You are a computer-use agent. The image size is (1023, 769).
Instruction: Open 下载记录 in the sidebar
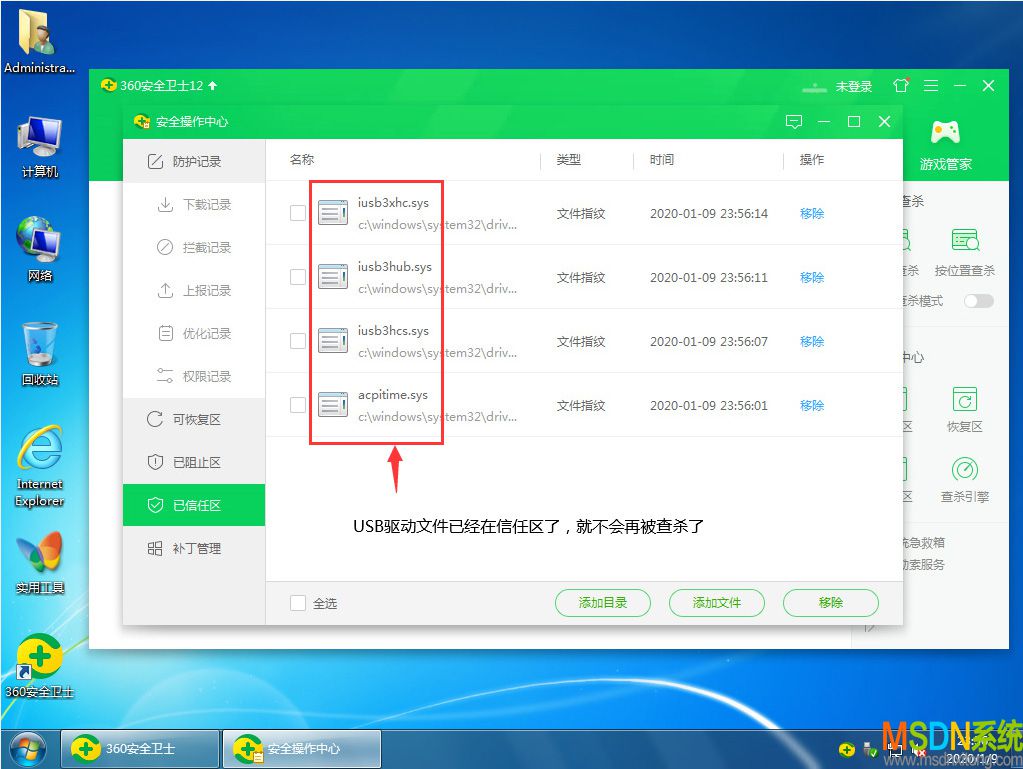point(194,204)
